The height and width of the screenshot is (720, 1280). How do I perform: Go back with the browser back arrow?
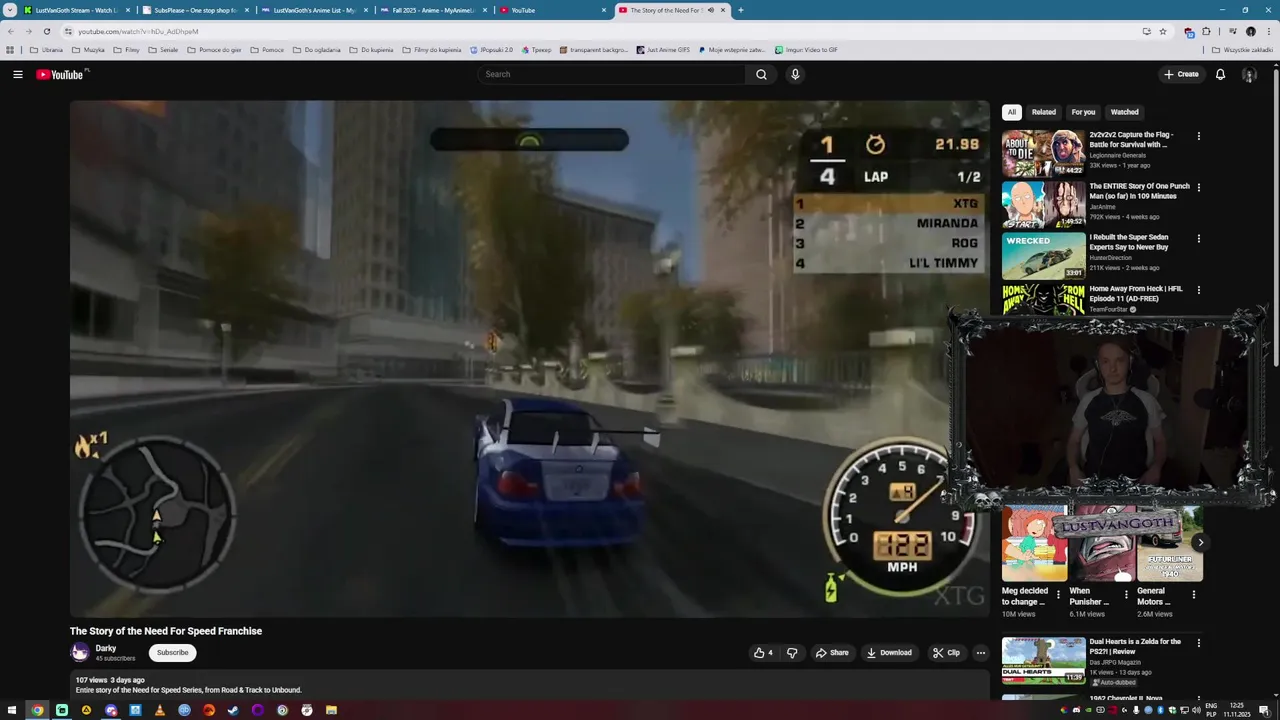(11, 31)
